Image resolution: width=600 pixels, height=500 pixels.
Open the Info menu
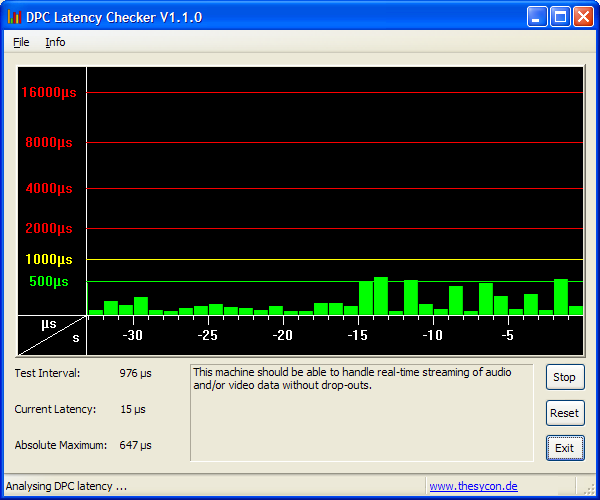click(x=55, y=42)
